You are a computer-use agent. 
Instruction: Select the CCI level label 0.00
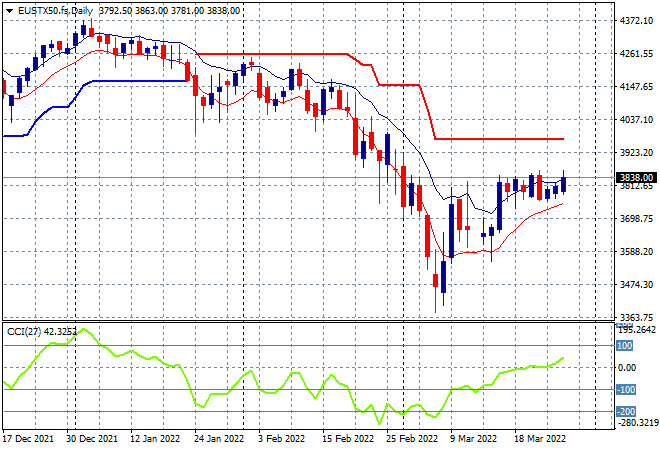click(626, 368)
